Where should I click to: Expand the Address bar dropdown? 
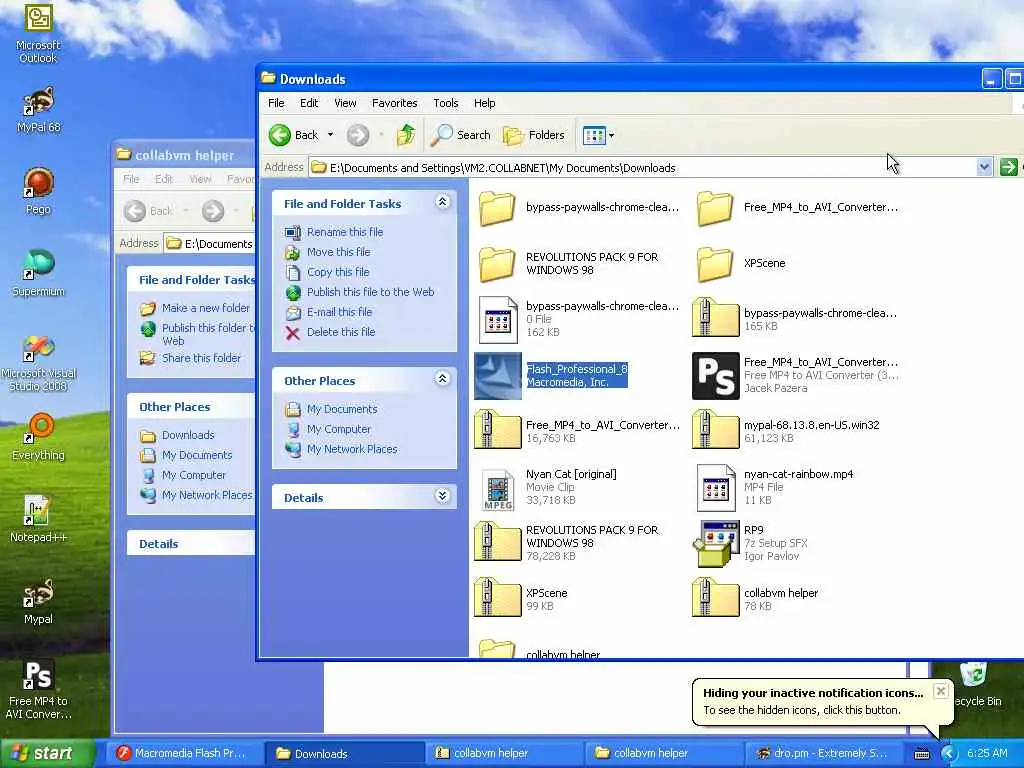[x=984, y=167]
